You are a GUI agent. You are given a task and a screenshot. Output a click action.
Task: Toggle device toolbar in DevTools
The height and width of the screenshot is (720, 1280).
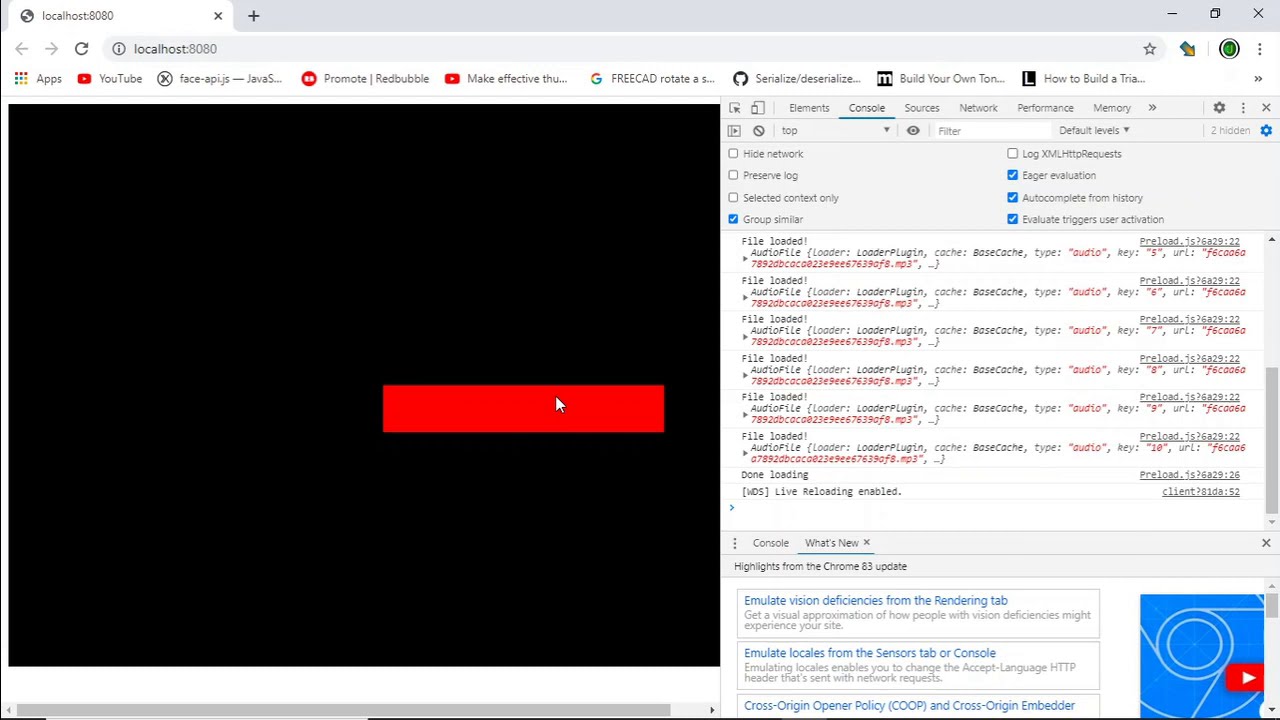tap(758, 108)
